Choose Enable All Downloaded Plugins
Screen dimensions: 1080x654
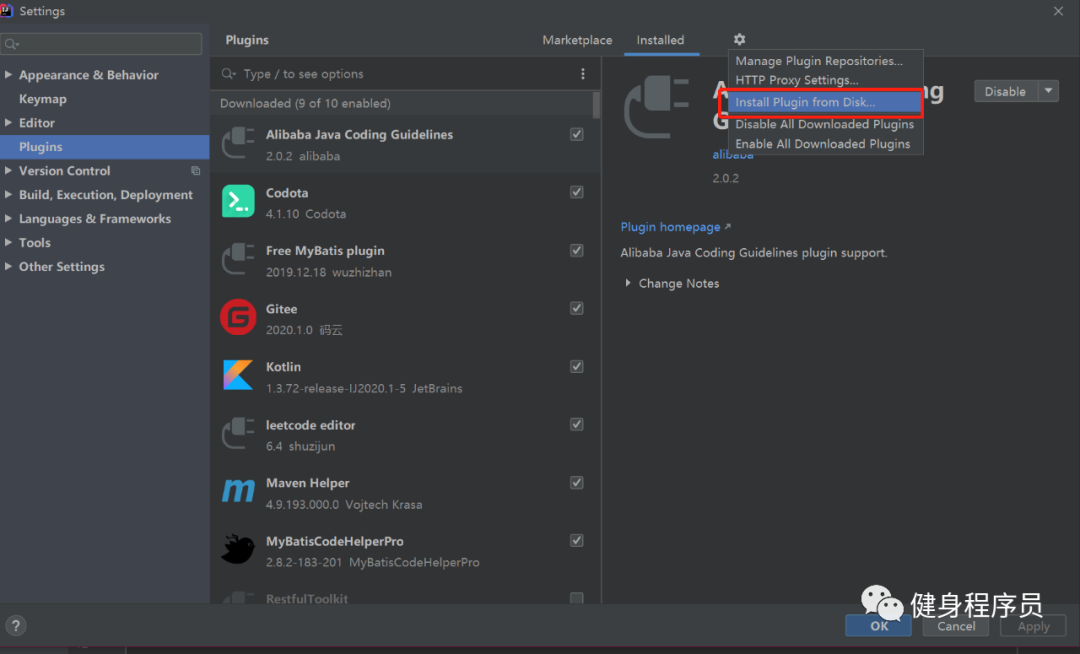click(825, 144)
